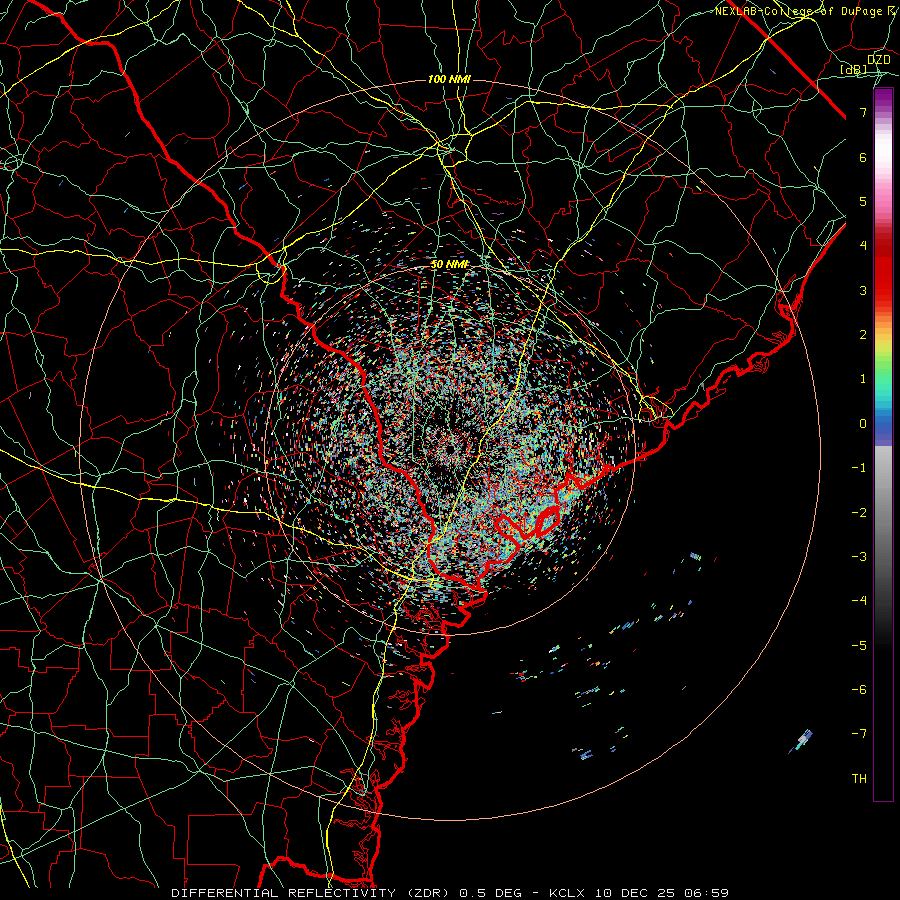Image resolution: width=900 pixels, height=900 pixels.
Task: Click the "50 NMI" range ring label
Action: (449, 264)
